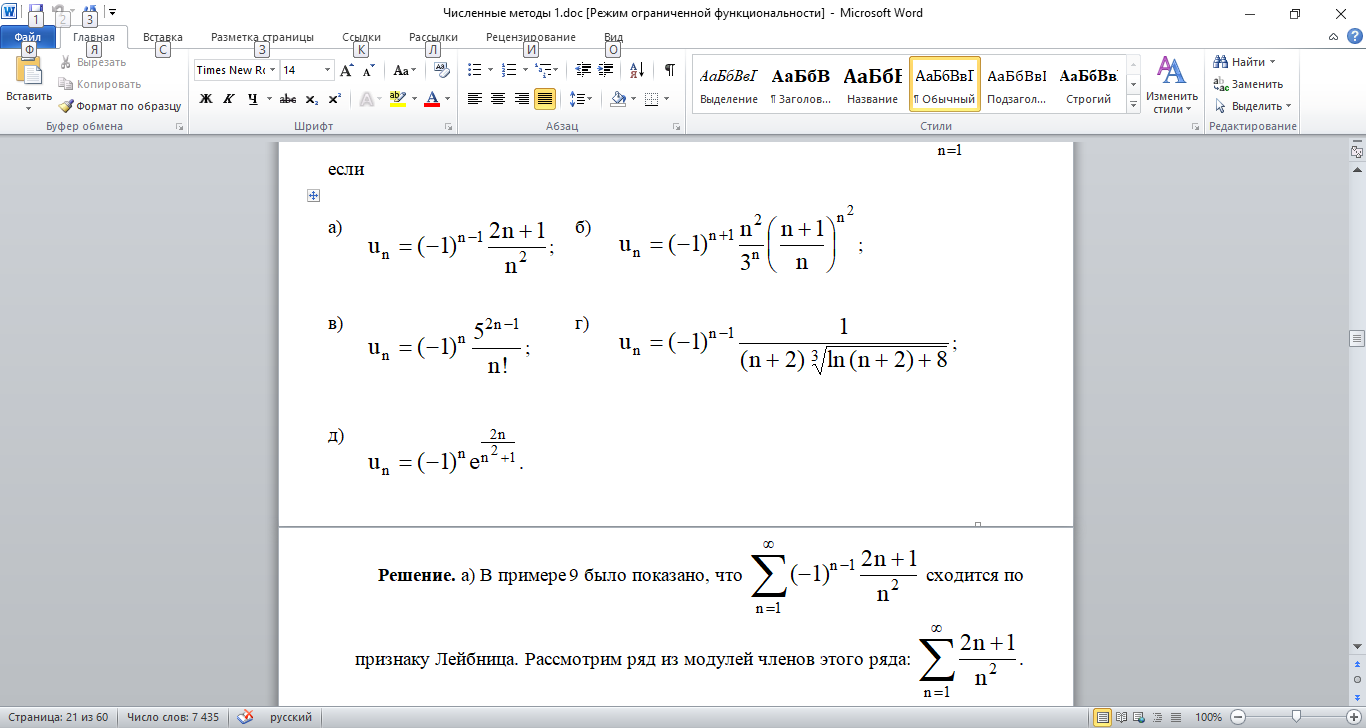This screenshot has width=1366, height=728.
Task: Click the numbered list icon
Action: (x=508, y=70)
